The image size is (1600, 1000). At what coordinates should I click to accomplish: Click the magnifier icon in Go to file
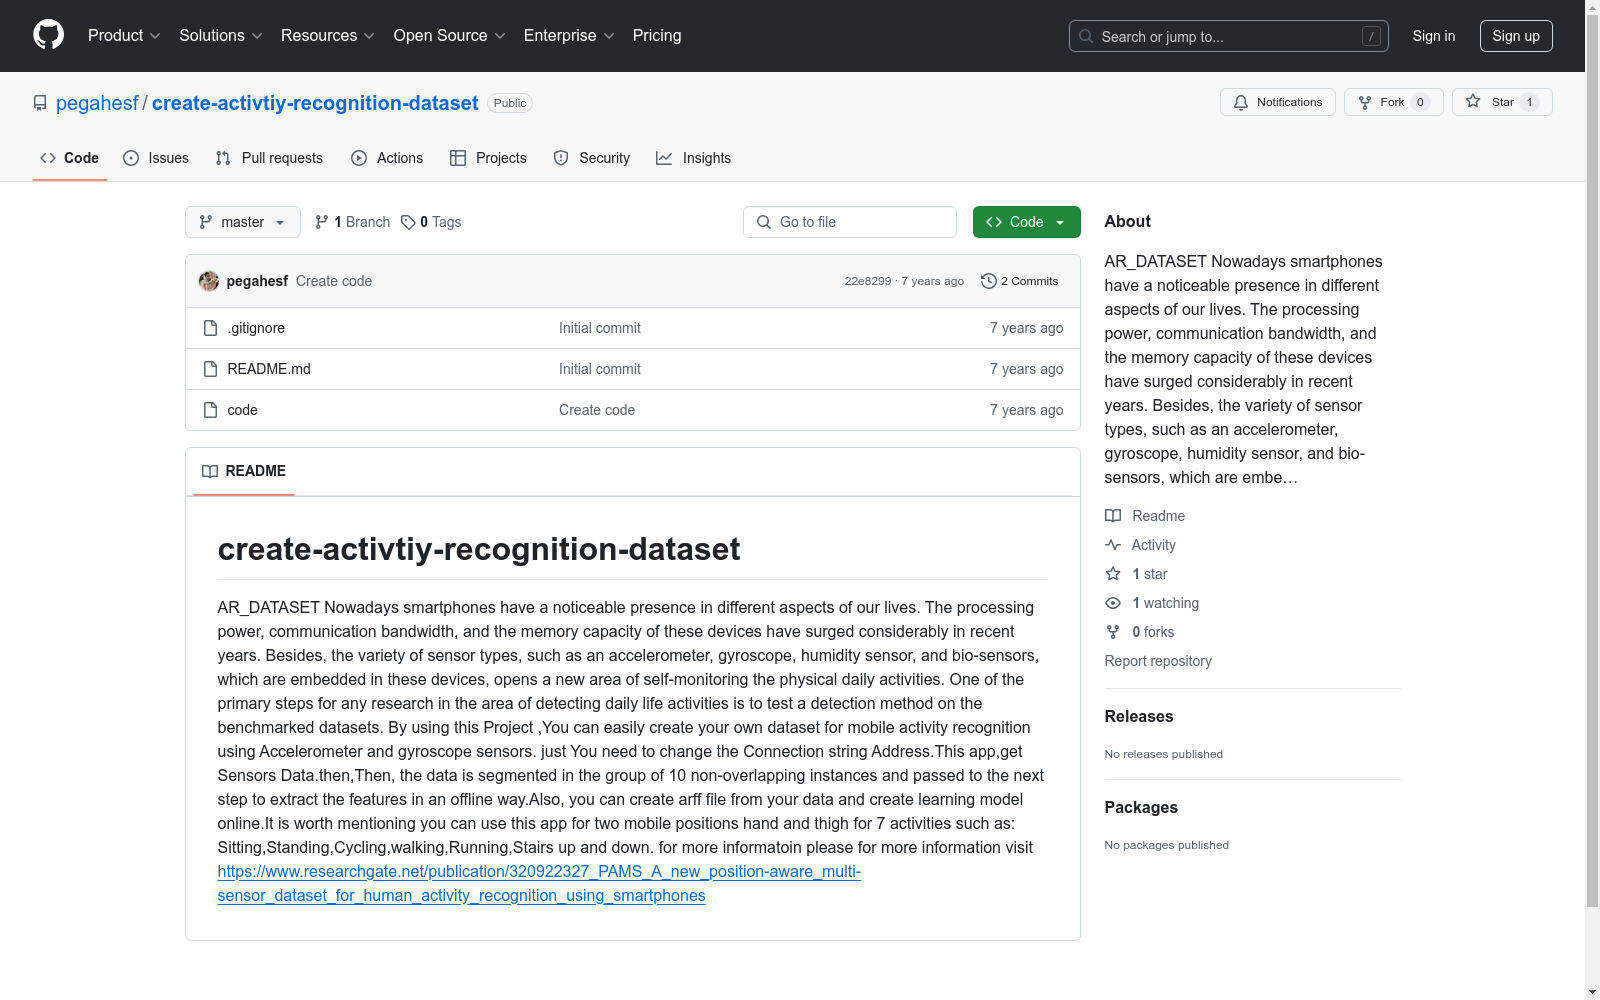(x=764, y=222)
